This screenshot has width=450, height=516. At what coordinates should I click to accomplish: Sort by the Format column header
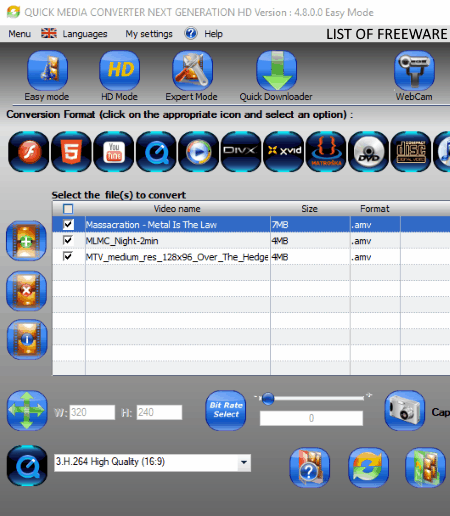click(x=375, y=209)
